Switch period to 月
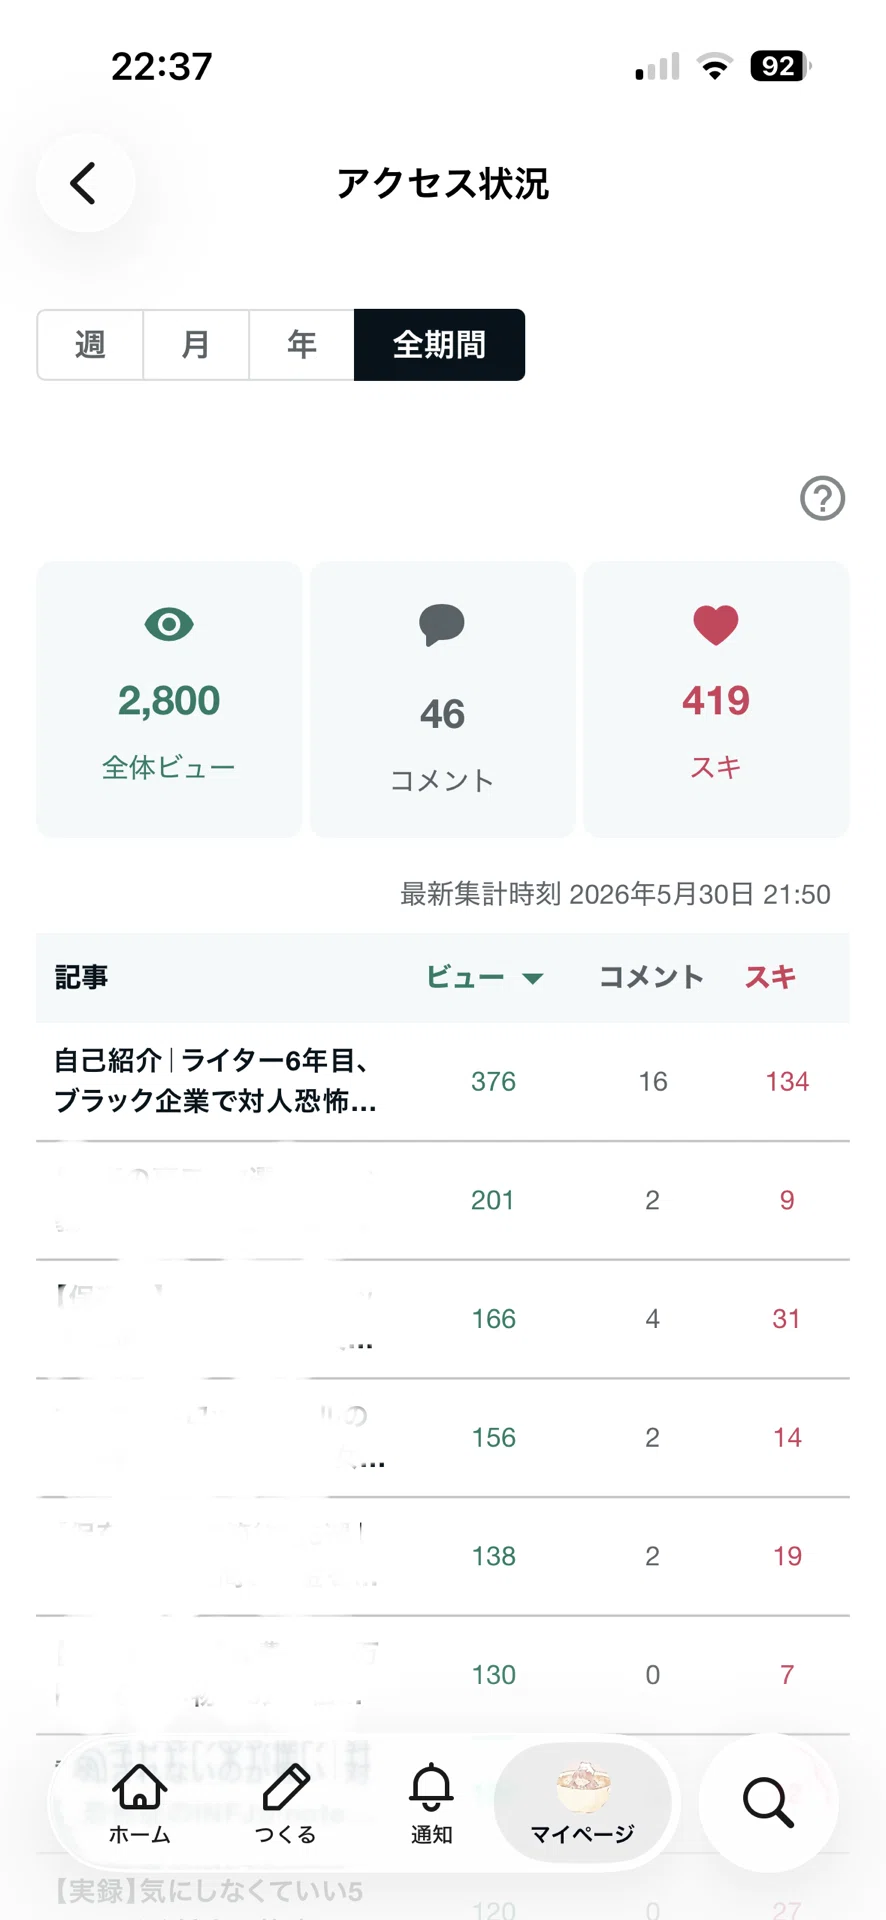 click(196, 345)
